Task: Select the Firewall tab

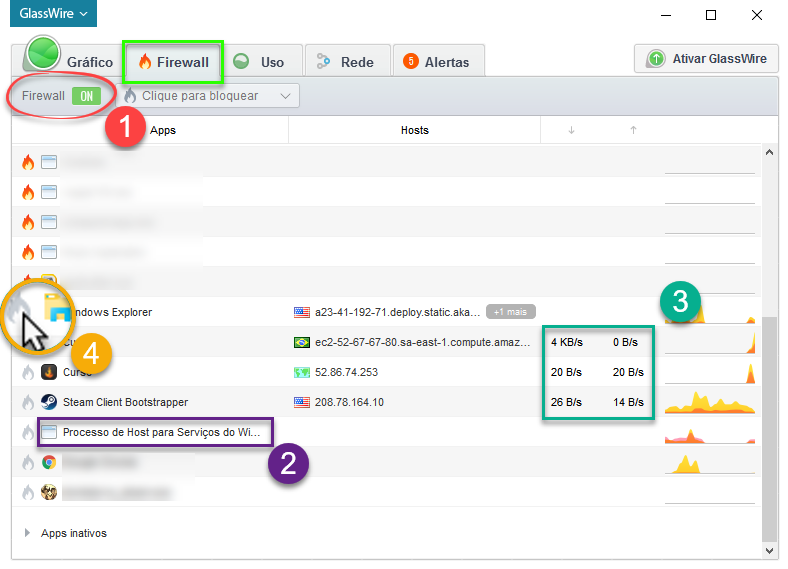Action: click(173, 62)
